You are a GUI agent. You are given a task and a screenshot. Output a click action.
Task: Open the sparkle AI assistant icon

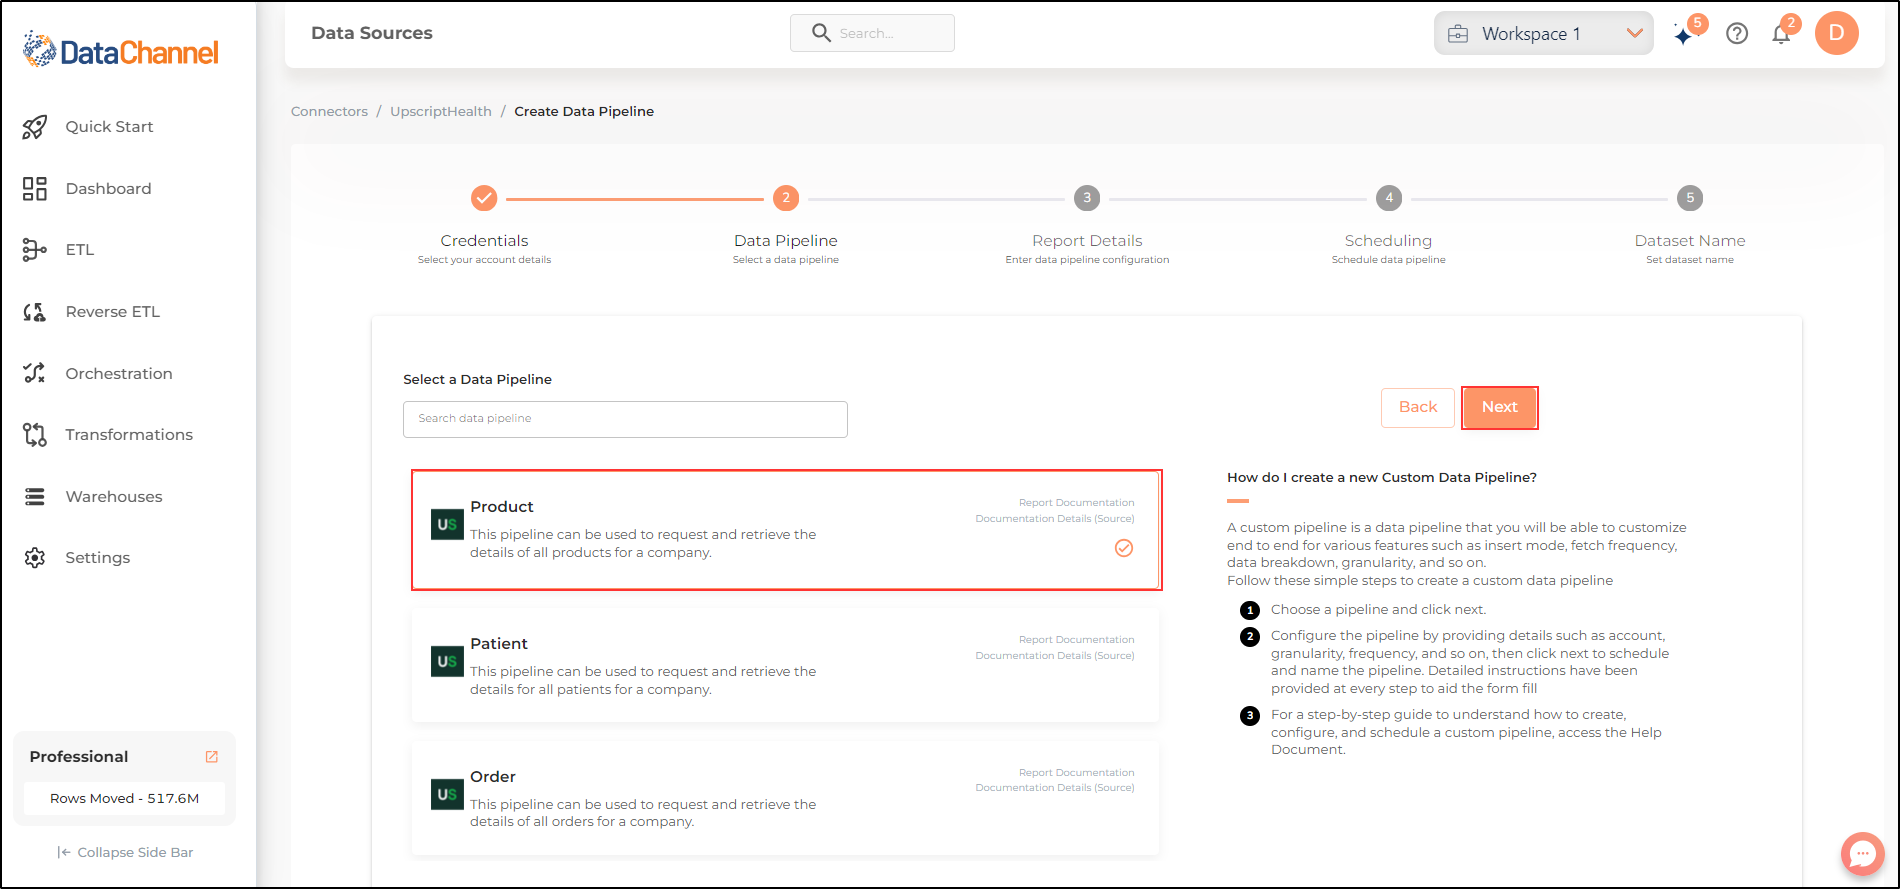[x=1685, y=35]
